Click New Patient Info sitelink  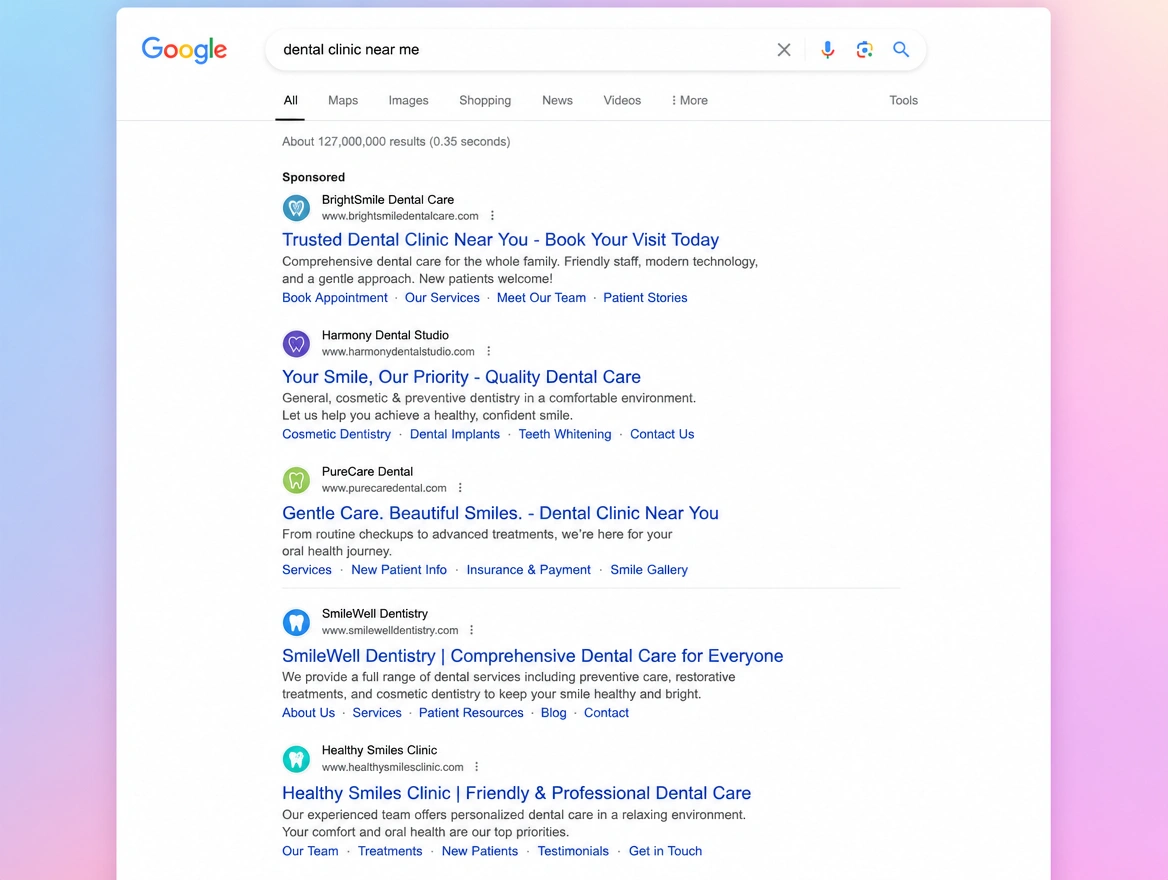pyautogui.click(x=399, y=570)
